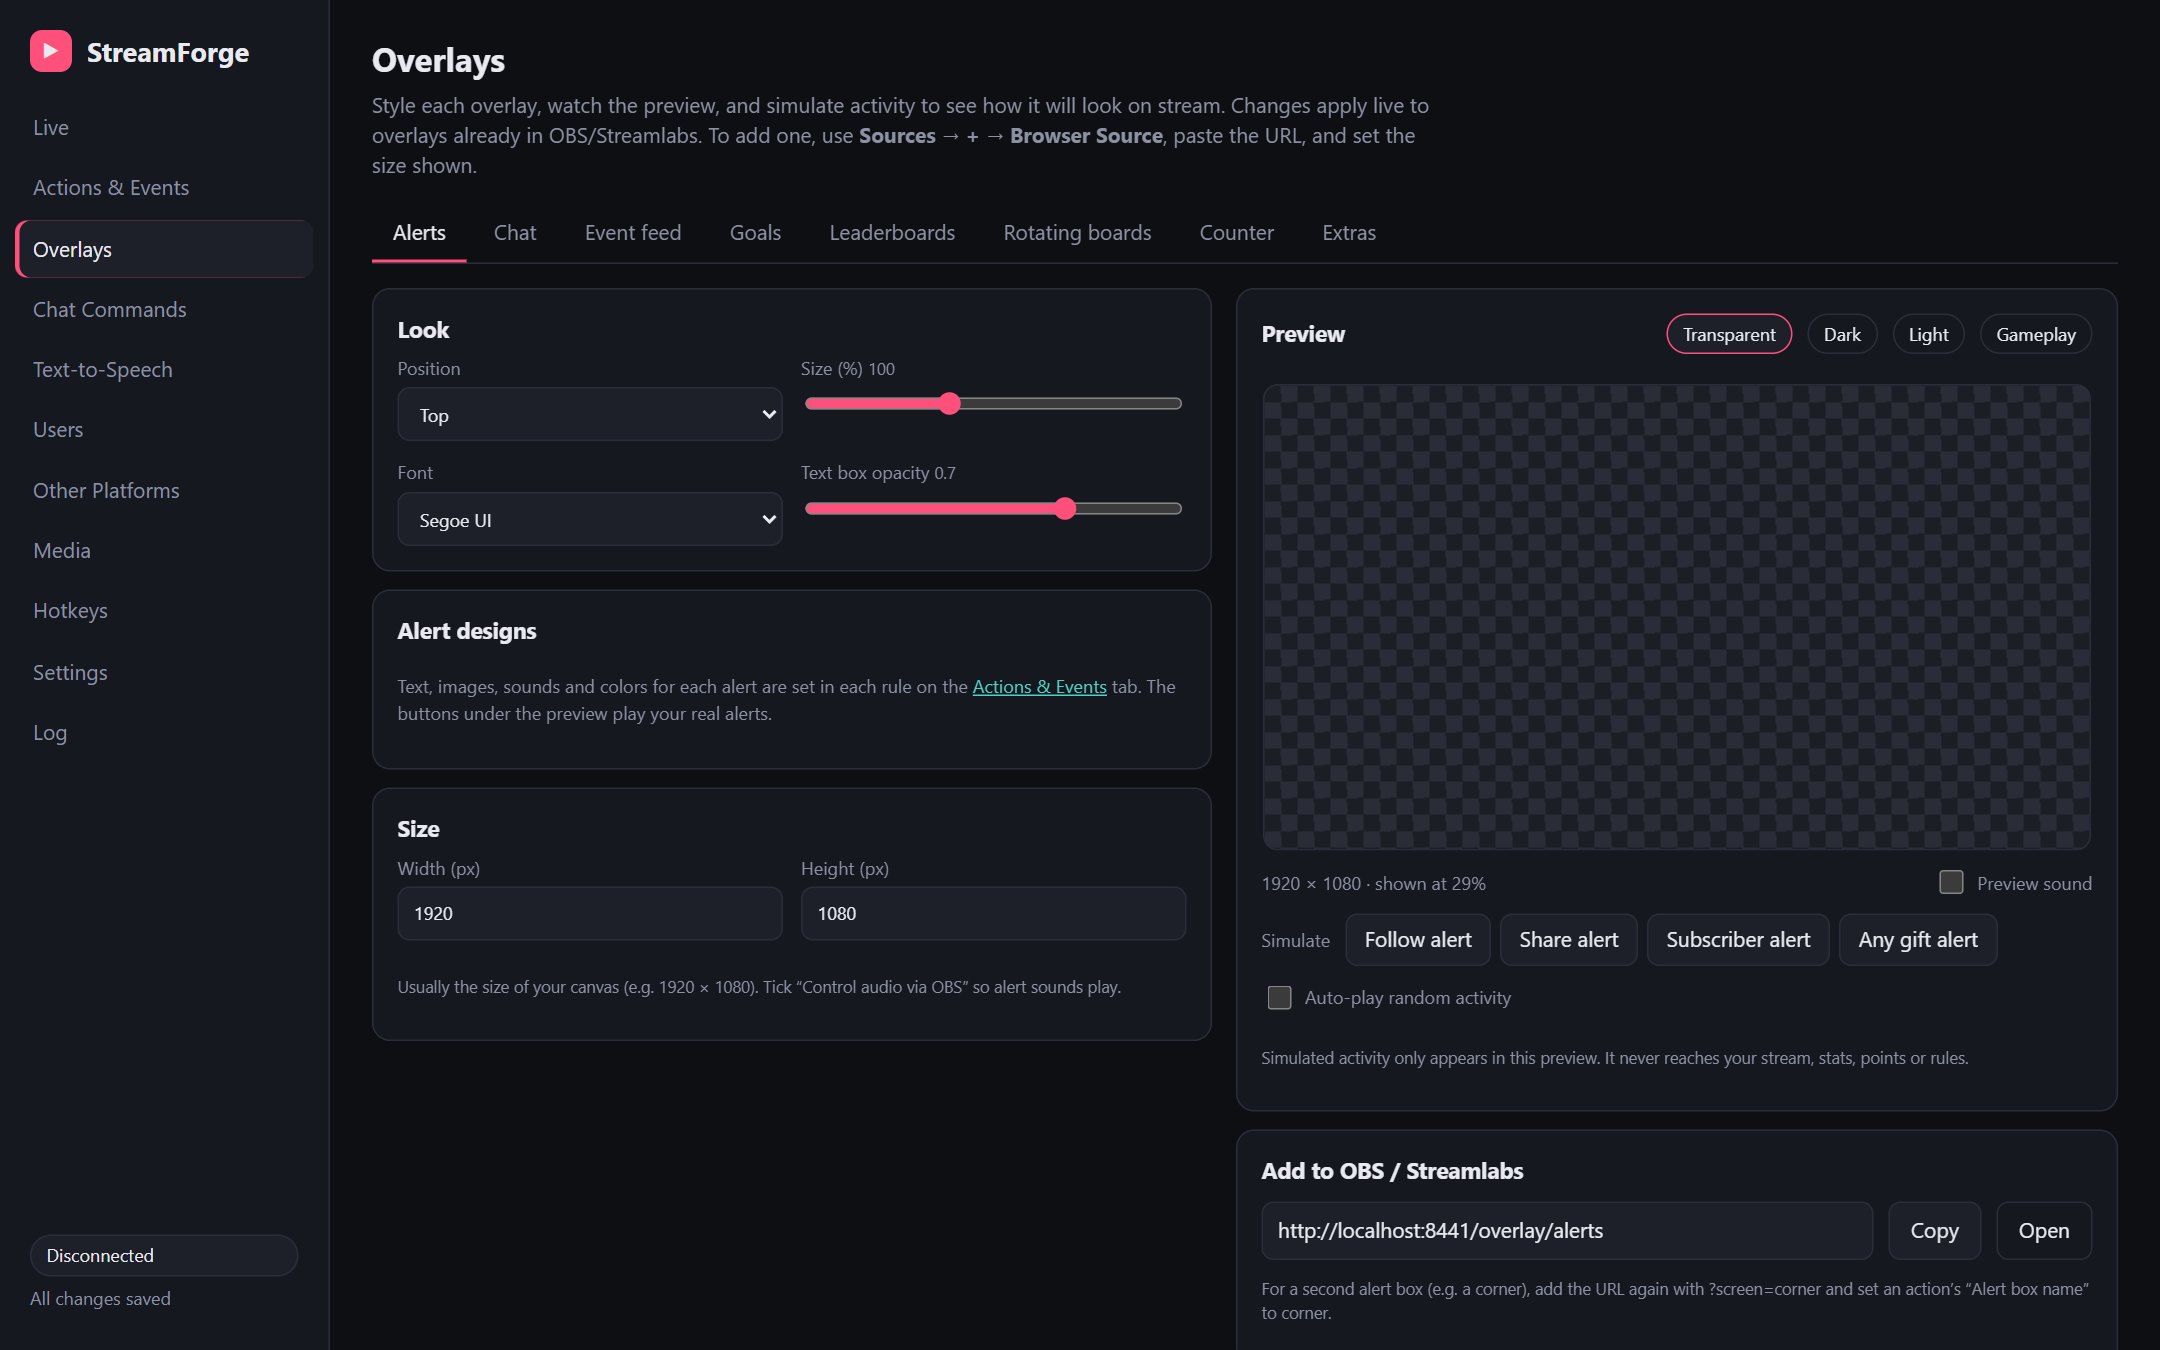
Task: Open Settings in the sidebar
Action: 164,672
